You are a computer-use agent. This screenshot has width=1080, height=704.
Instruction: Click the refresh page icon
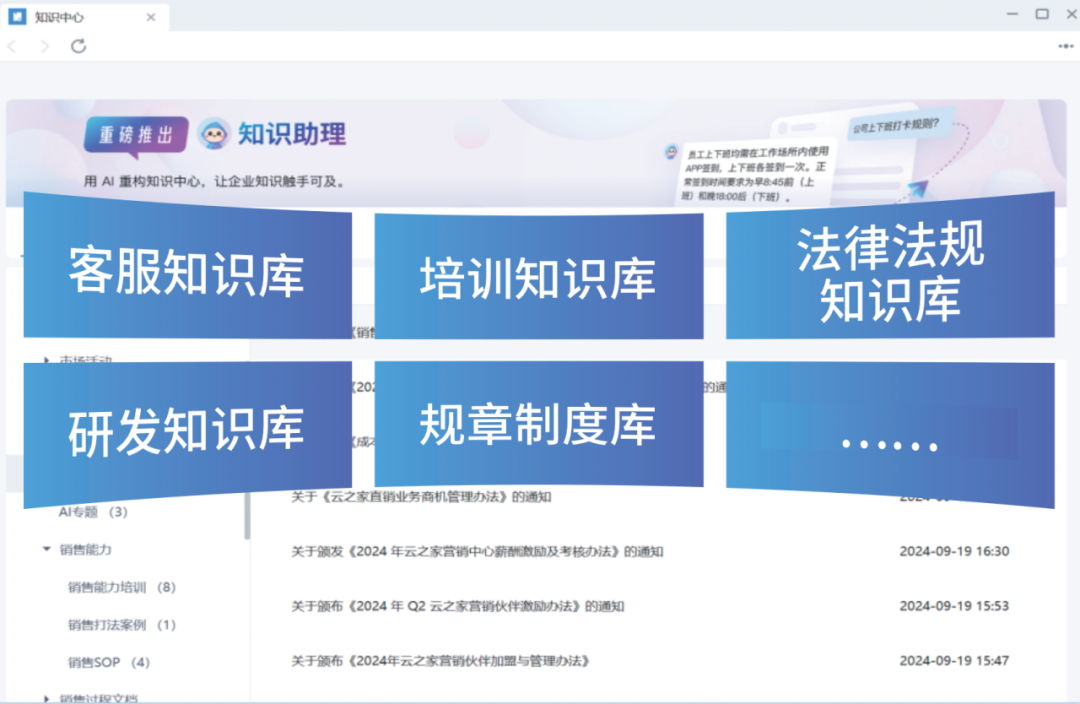(78, 46)
